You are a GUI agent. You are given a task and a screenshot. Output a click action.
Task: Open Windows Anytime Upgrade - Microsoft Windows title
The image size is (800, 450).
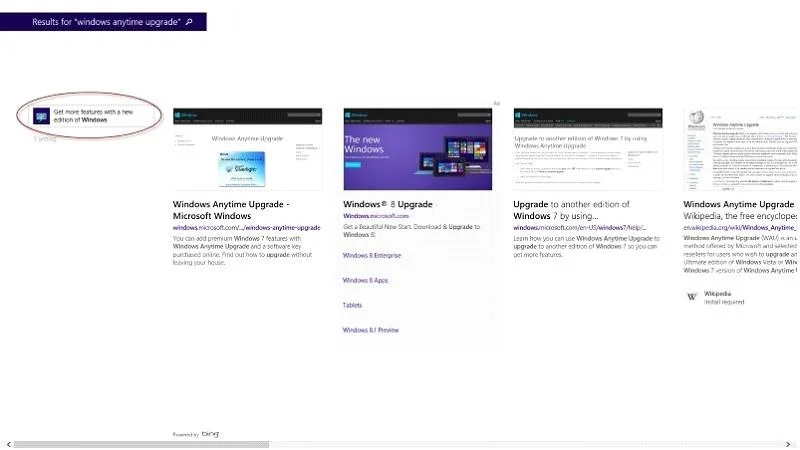[231, 210]
